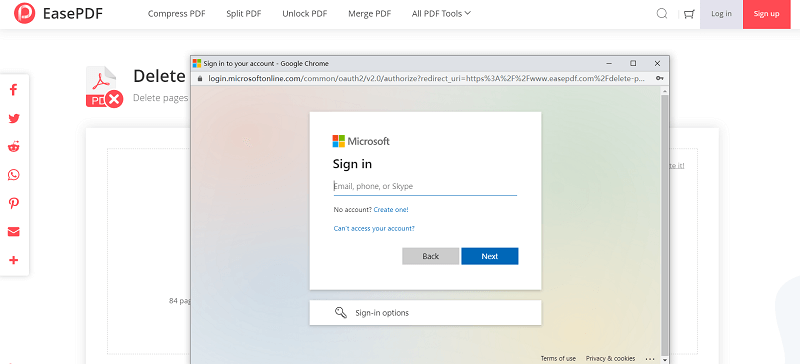Click the 'Sign in' heading

tap(352, 164)
